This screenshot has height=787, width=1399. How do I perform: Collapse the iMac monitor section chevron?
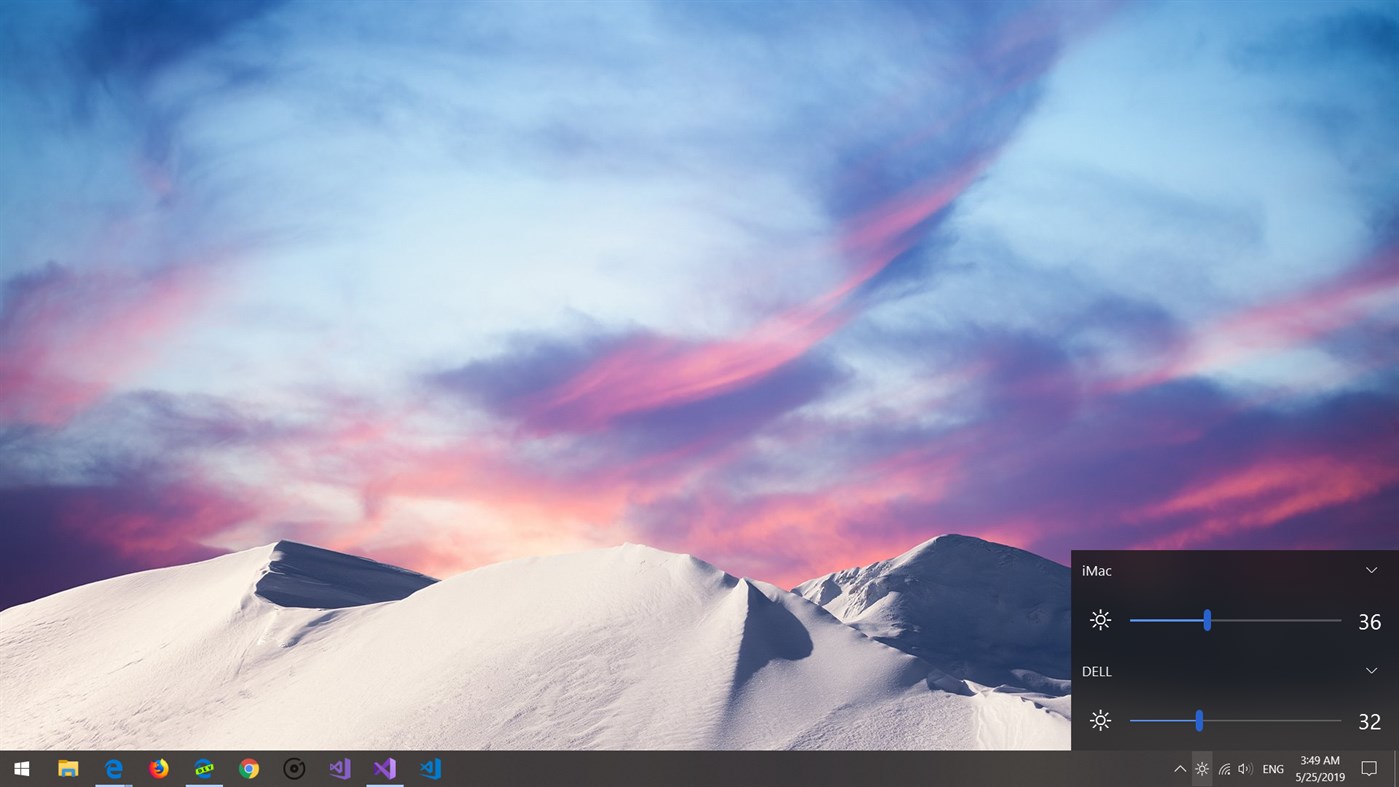(x=1371, y=569)
